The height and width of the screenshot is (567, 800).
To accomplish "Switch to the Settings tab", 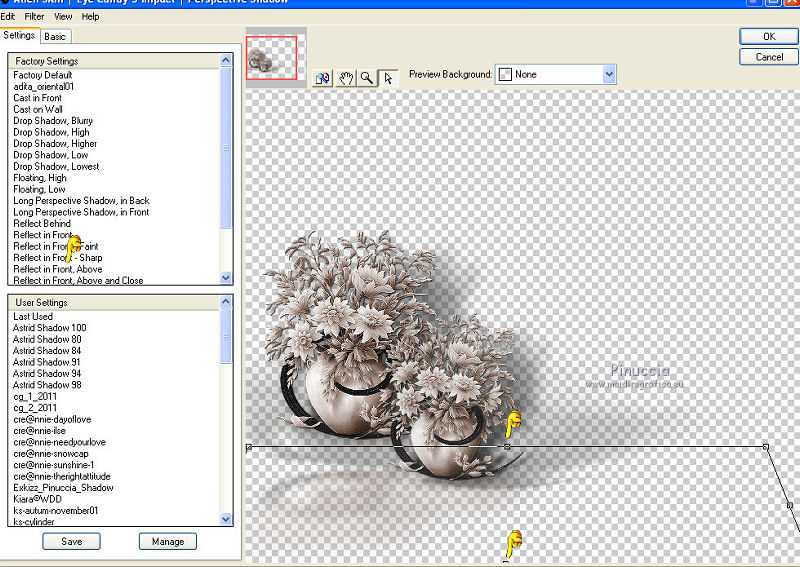I will (x=19, y=35).
